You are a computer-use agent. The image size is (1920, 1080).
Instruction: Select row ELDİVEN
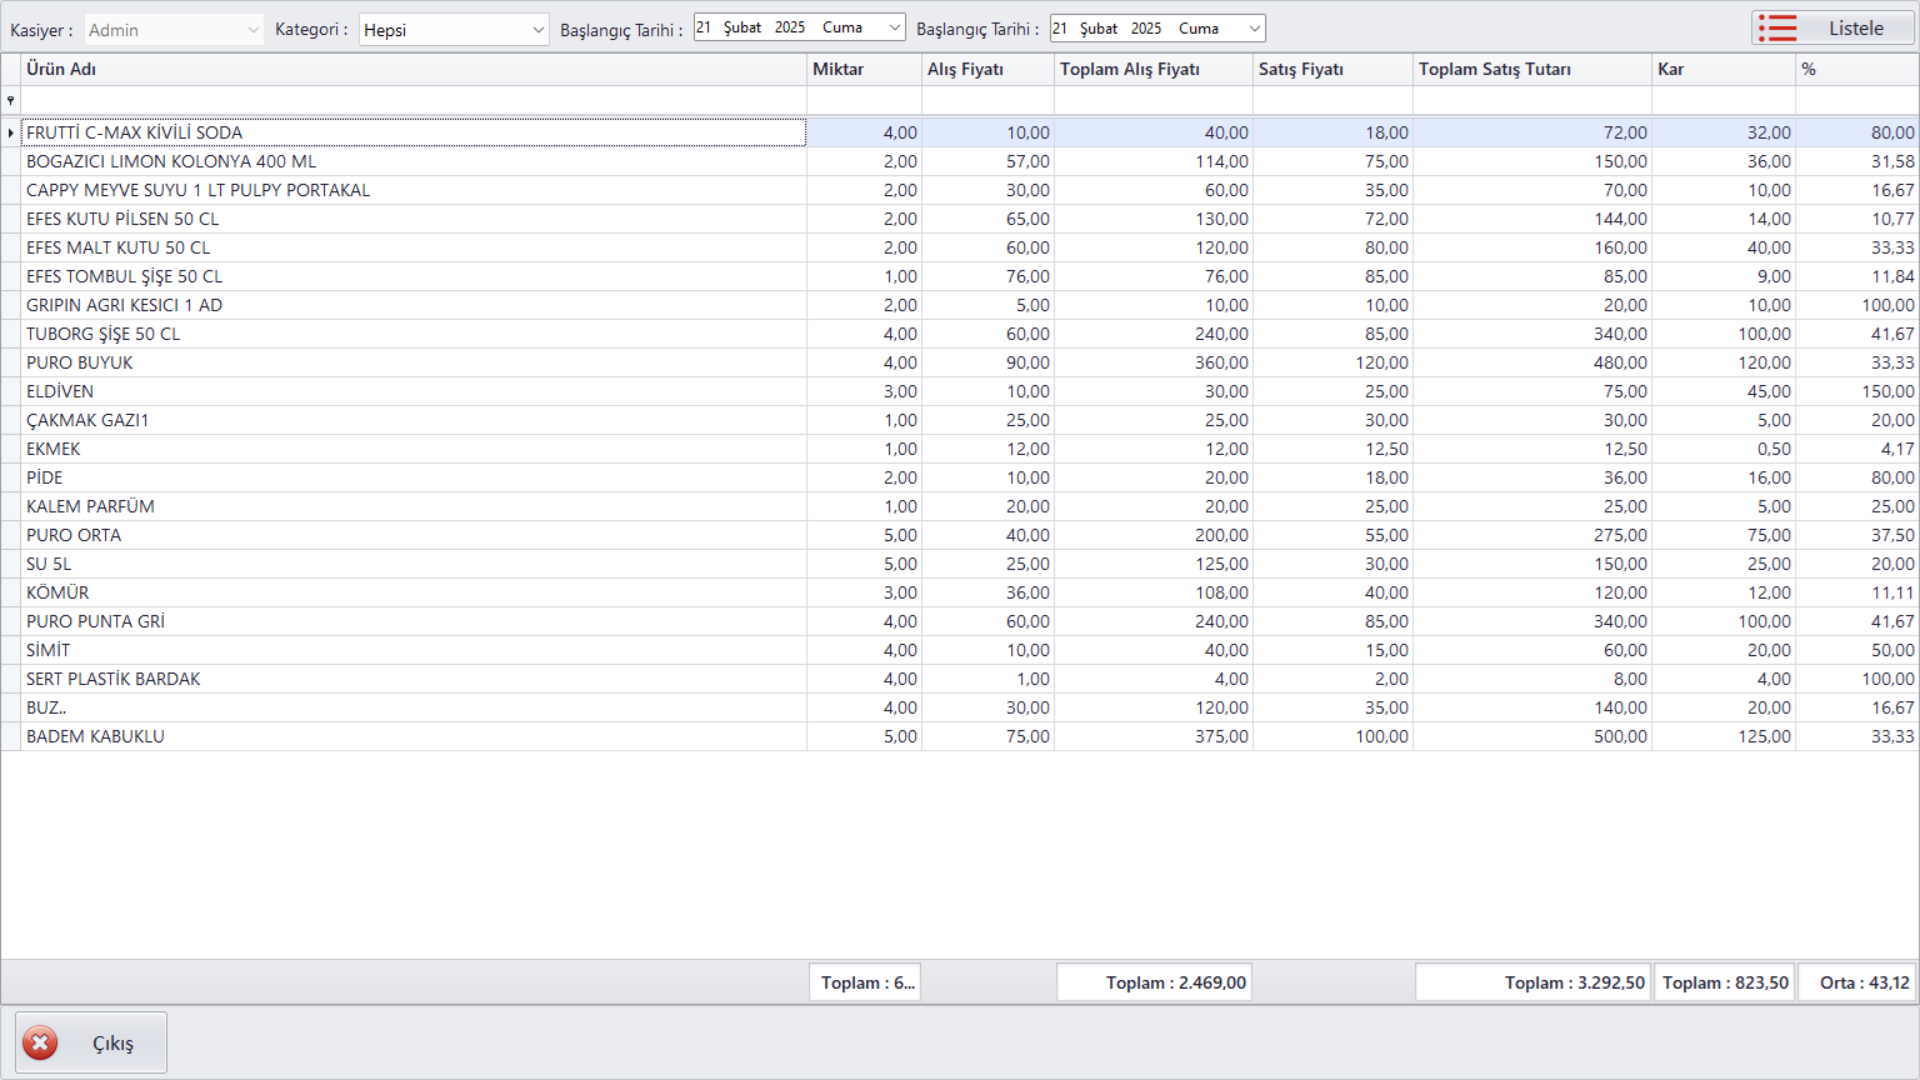pos(960,392)
